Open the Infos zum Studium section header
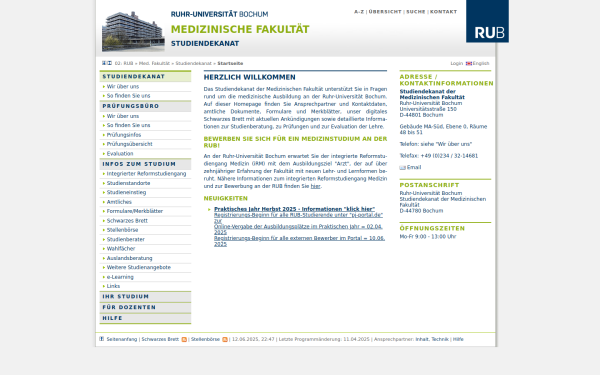The width and height of the screenshot is (600, 375). (x=145, y=164)
